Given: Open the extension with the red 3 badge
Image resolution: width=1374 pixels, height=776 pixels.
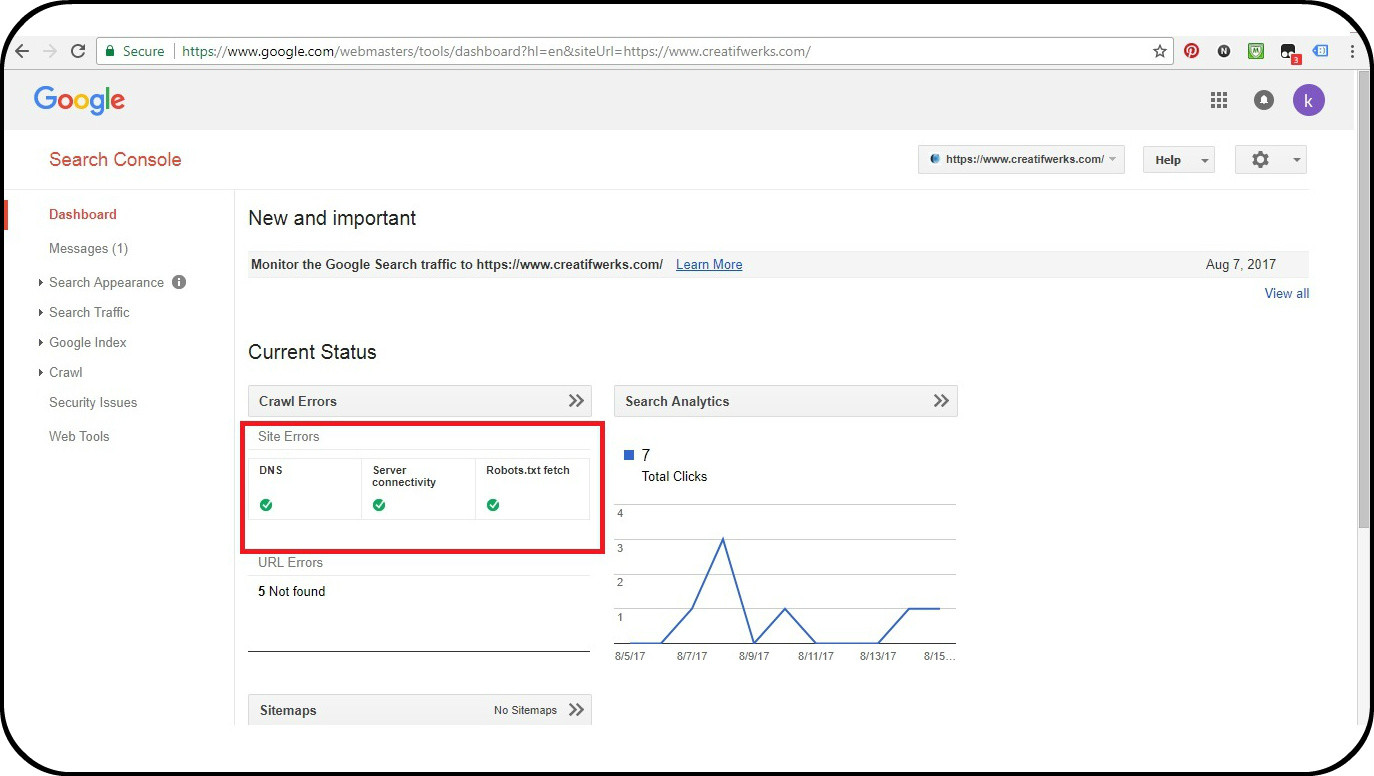Looking at the screenshot, I should coord(1289,52).
